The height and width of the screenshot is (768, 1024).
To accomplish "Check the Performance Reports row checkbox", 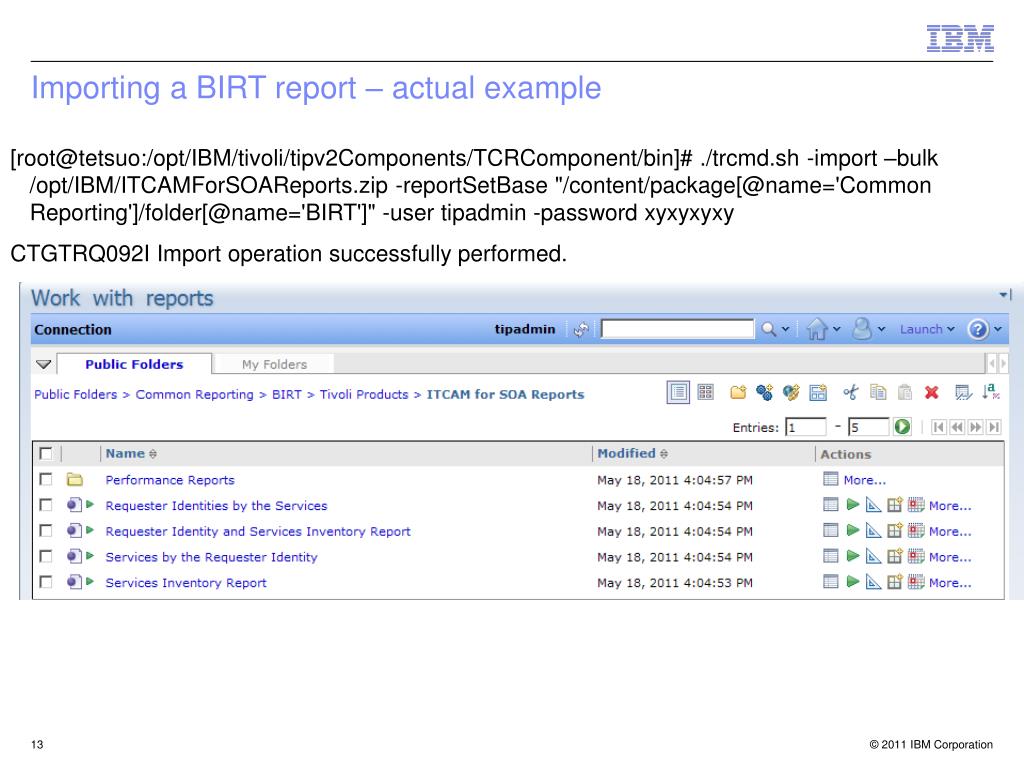I will tap(46, 479).
